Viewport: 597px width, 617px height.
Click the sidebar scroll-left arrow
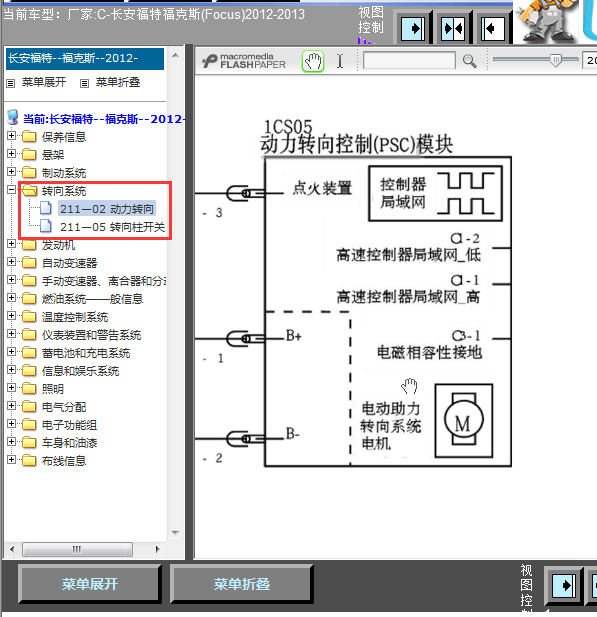tap(12, 549)
